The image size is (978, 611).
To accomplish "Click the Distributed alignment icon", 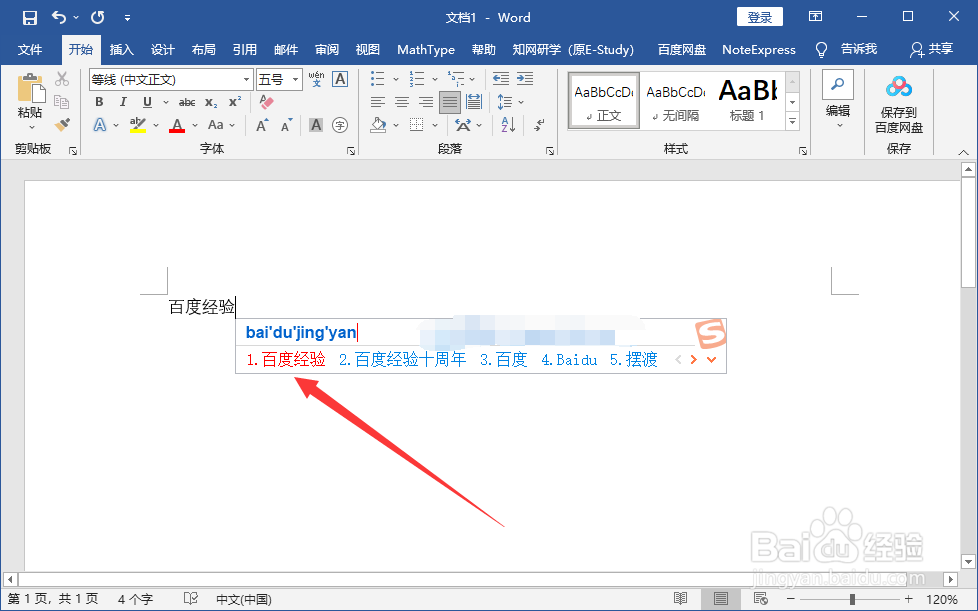I will tap(473, 102).
